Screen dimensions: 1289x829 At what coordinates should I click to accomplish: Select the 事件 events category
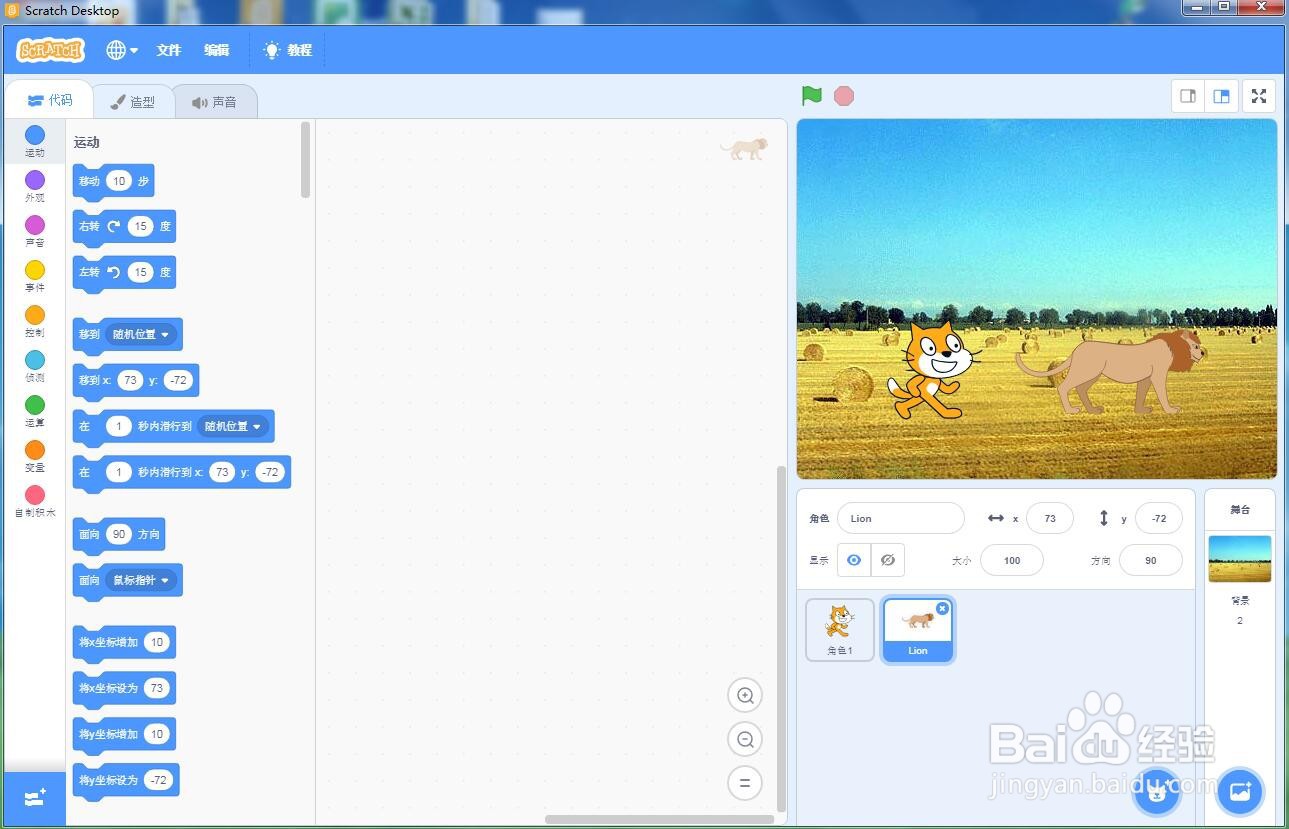(35, 276)
